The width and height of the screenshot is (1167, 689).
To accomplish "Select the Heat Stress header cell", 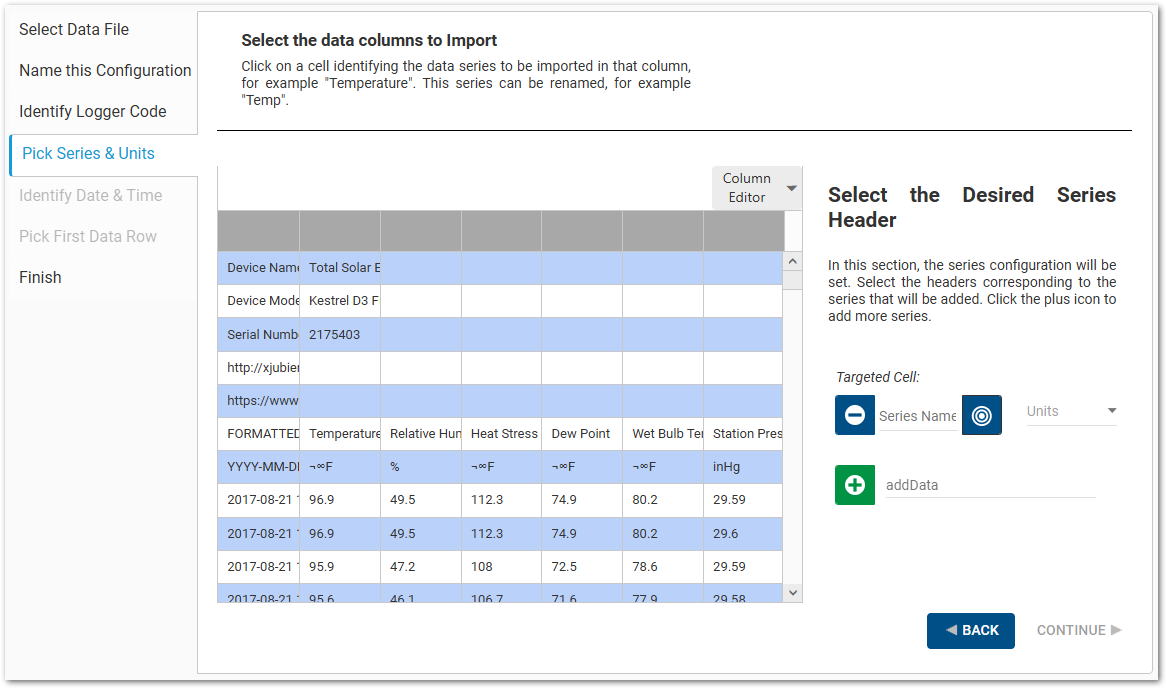I will pyautogui.click(x=501, y=434).
